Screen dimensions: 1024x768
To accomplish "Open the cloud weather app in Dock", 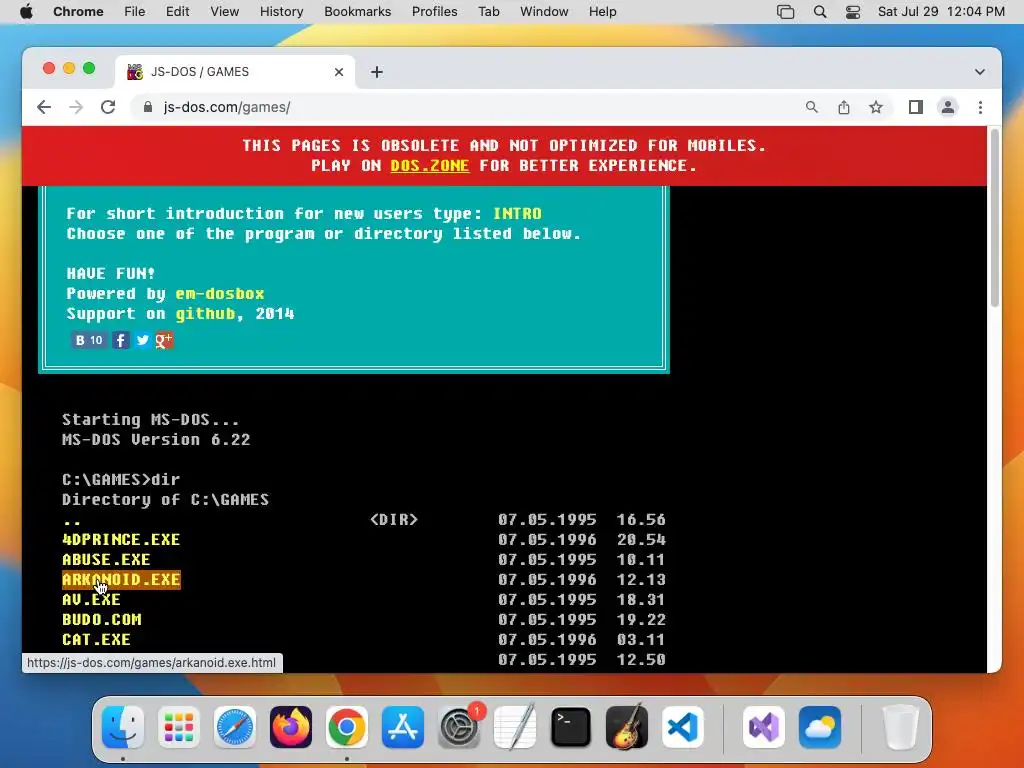I will [820, 727].
